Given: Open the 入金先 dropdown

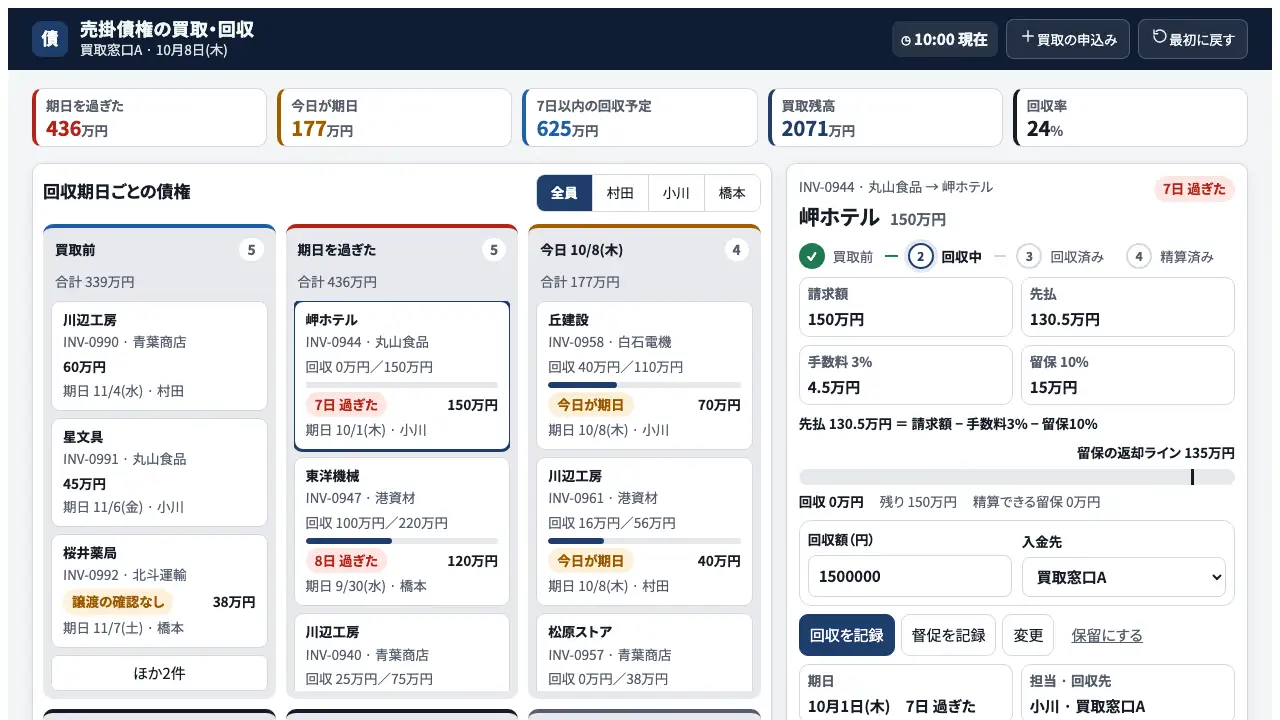Looking at the screenshot, I should pos(1124,577).
